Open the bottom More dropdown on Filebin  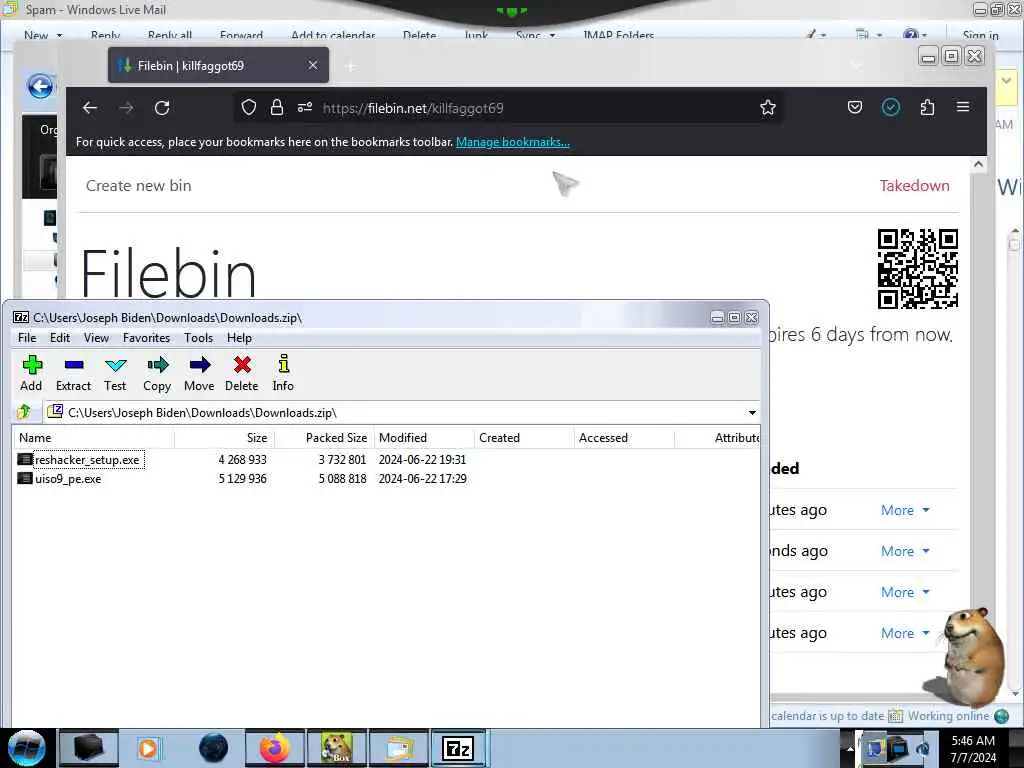pos(905,633)
